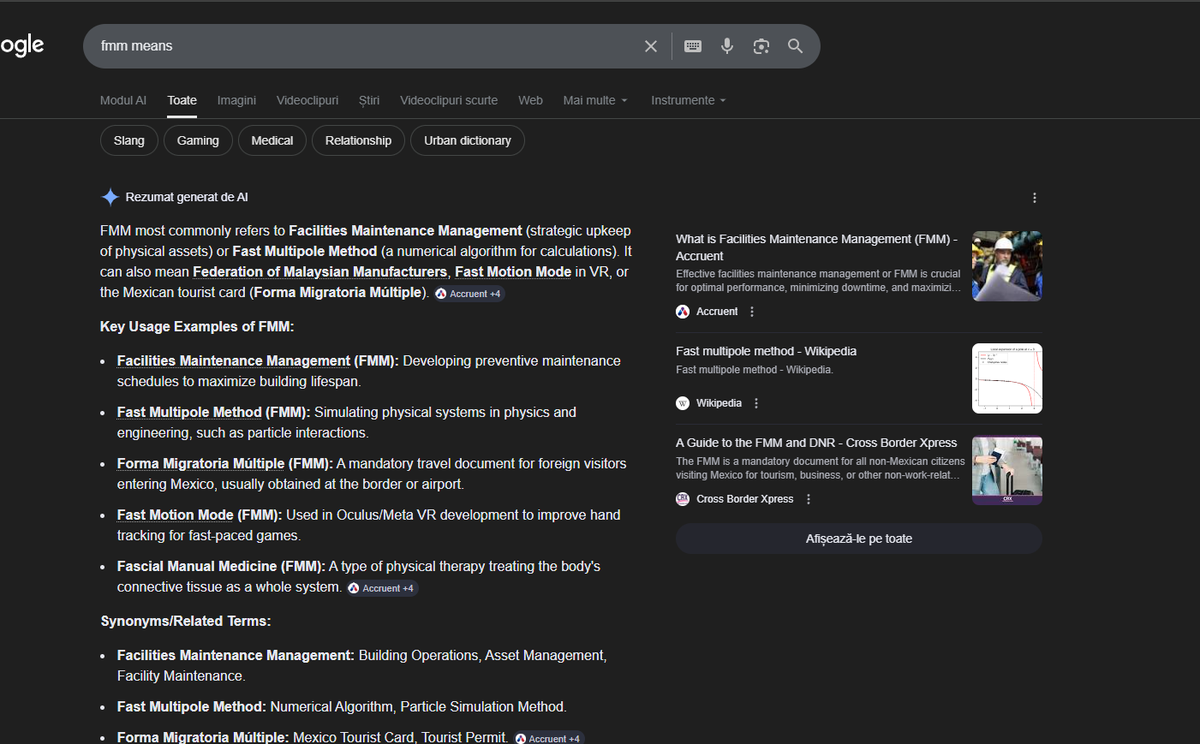
Task: Click the Accruent +4 chip after Fascial Manual Medicine
Action: tap(381, 588)
